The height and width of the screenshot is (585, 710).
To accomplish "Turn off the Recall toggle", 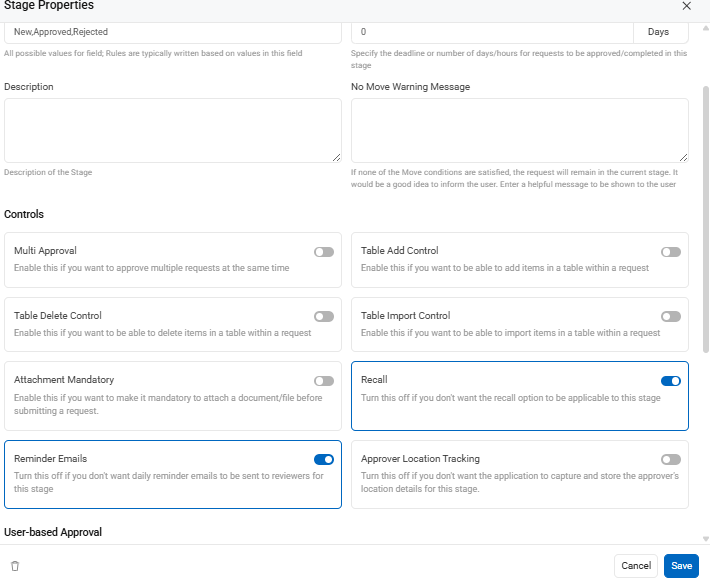I will point(671,381).
